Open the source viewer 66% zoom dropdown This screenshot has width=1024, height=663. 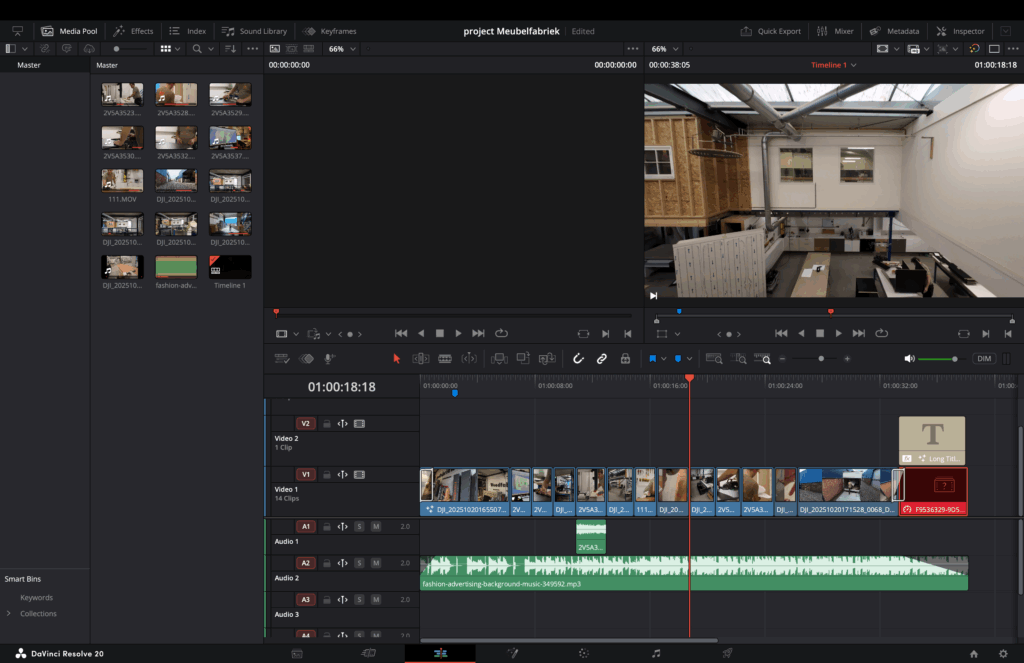pos(343,49)
